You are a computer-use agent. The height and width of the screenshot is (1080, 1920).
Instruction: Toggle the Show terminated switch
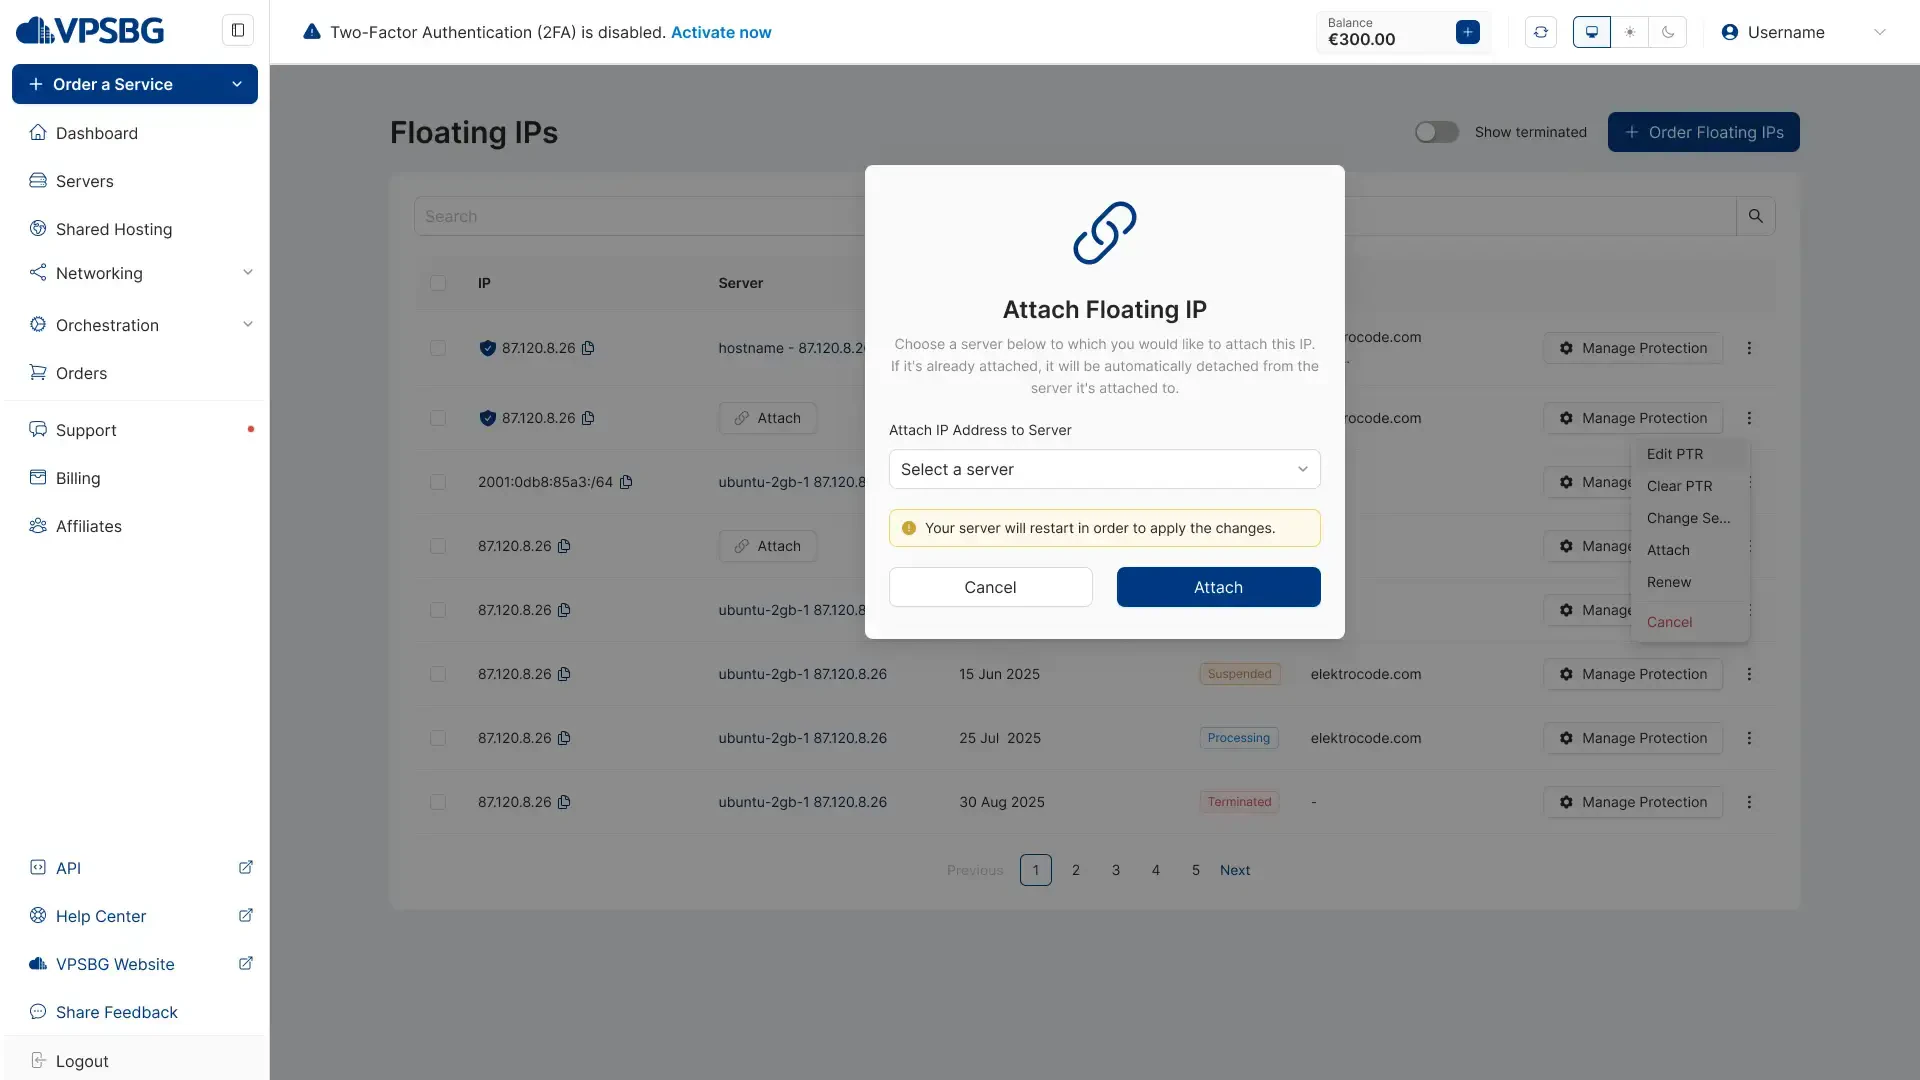point(1436,132)
